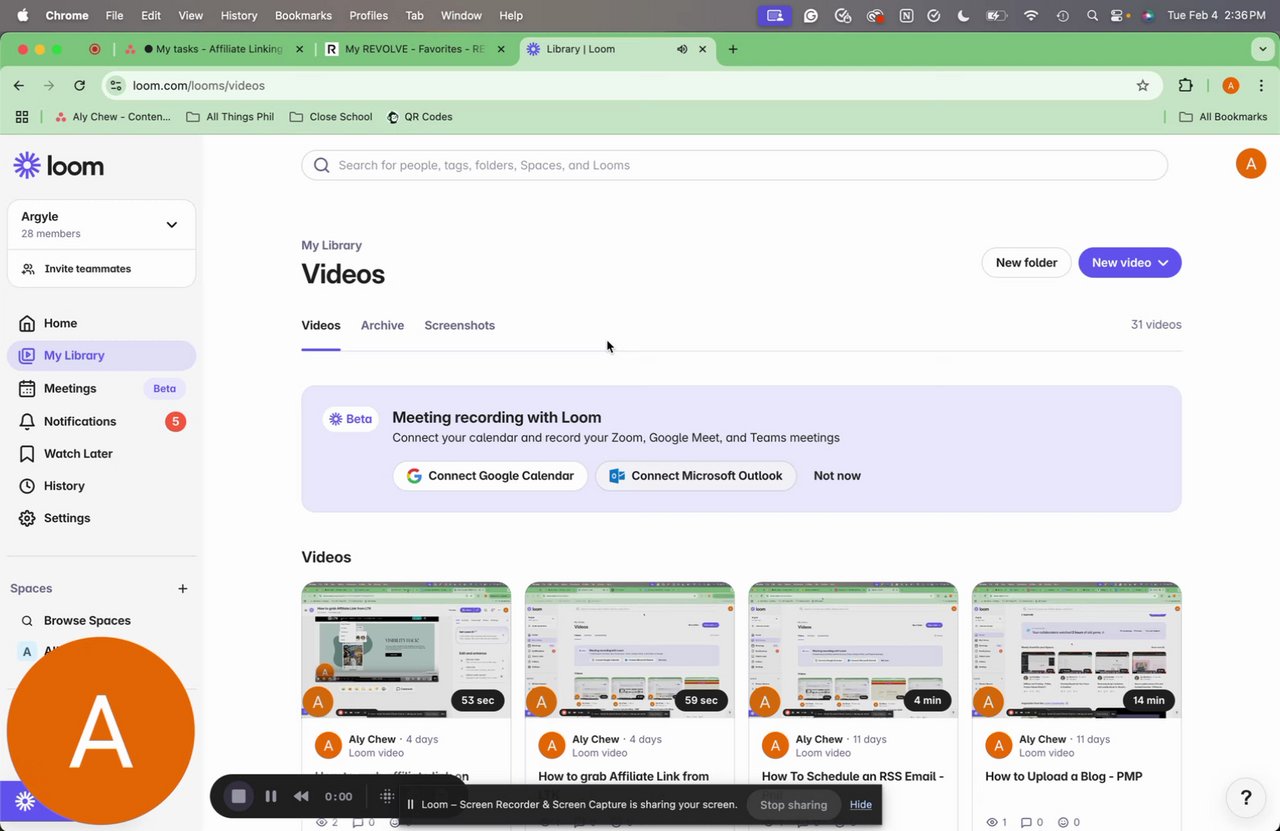Switch to the My REVOLVE - Favorites tab
Screen dimensions: 1280x831
pyautogui.click(x=416, y=49)
